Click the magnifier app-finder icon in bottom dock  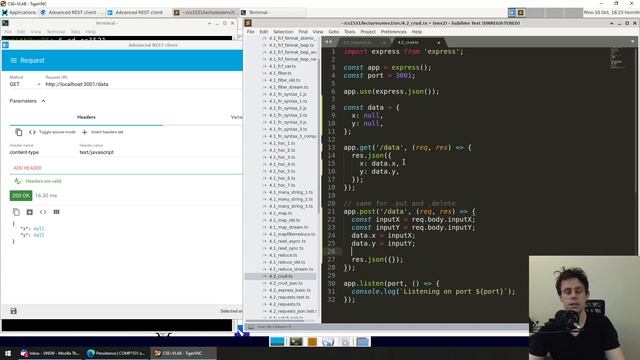coord(345,342)
